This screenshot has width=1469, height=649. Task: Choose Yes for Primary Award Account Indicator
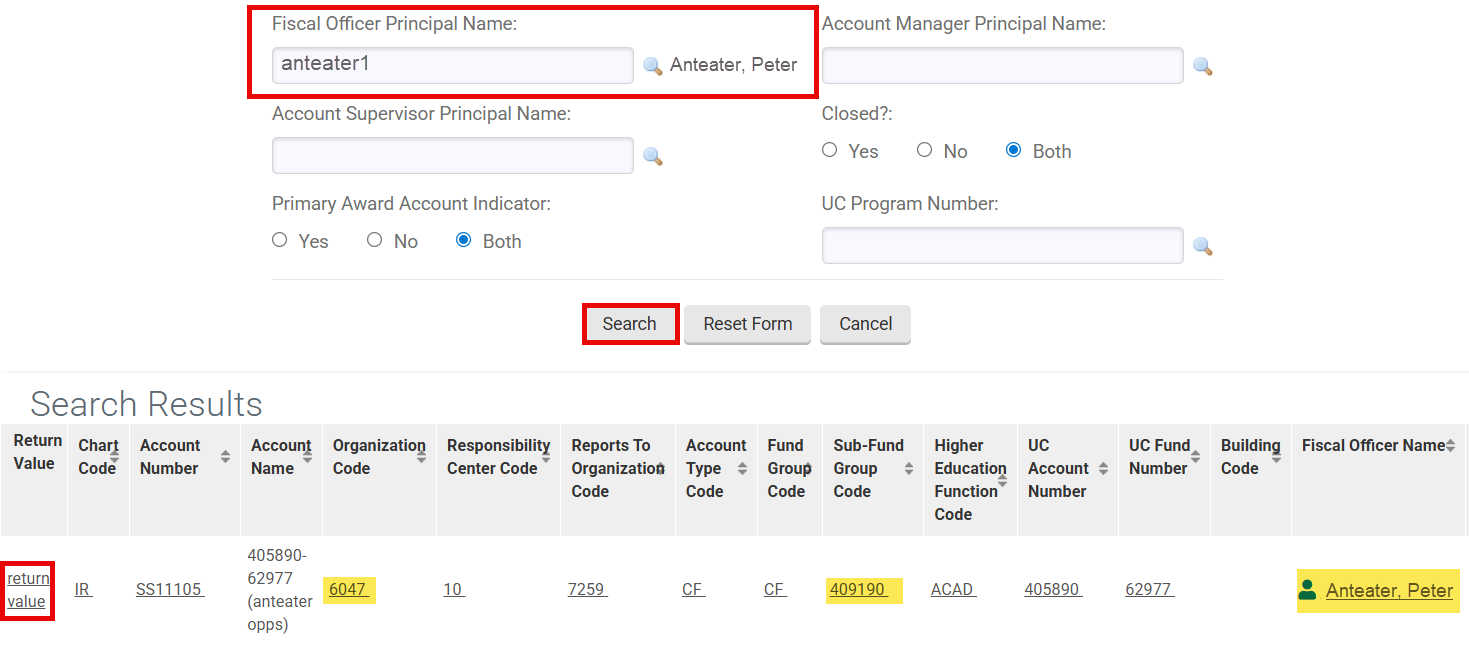coord(280,240)
